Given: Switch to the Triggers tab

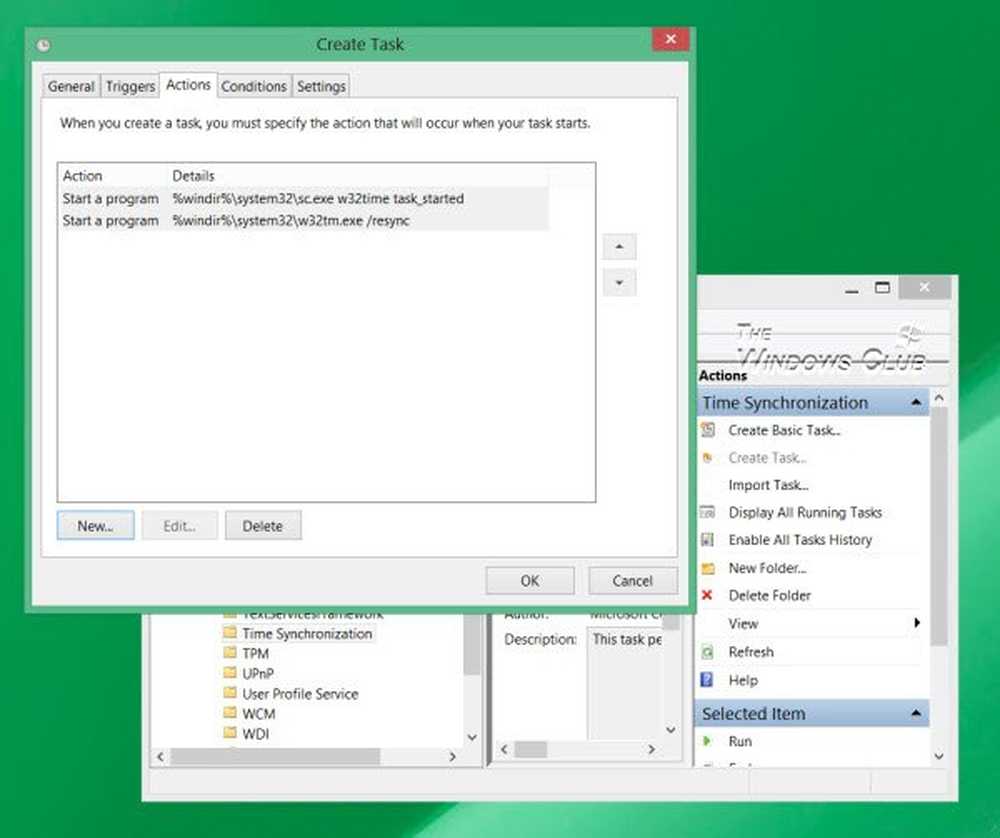Looking at the screenshot, I should [x=130, y=86].
